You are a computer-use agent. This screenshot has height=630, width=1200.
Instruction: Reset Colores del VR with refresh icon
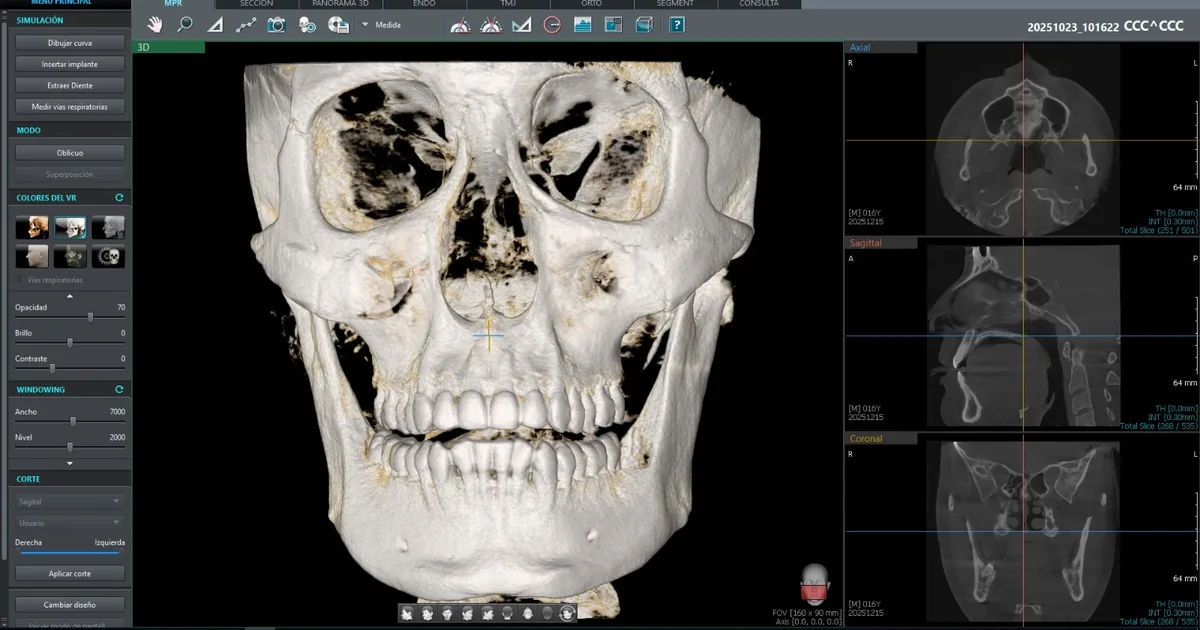(119, 198)
